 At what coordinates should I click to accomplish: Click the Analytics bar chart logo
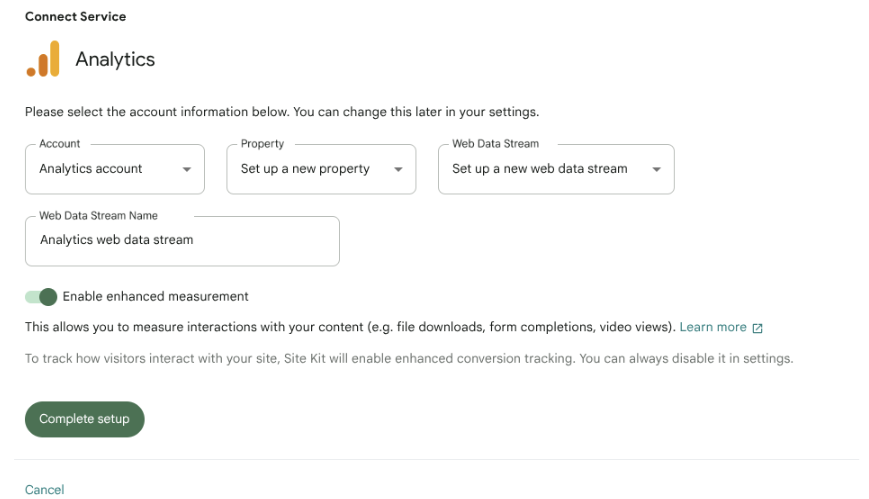click(x=43, y=59)
